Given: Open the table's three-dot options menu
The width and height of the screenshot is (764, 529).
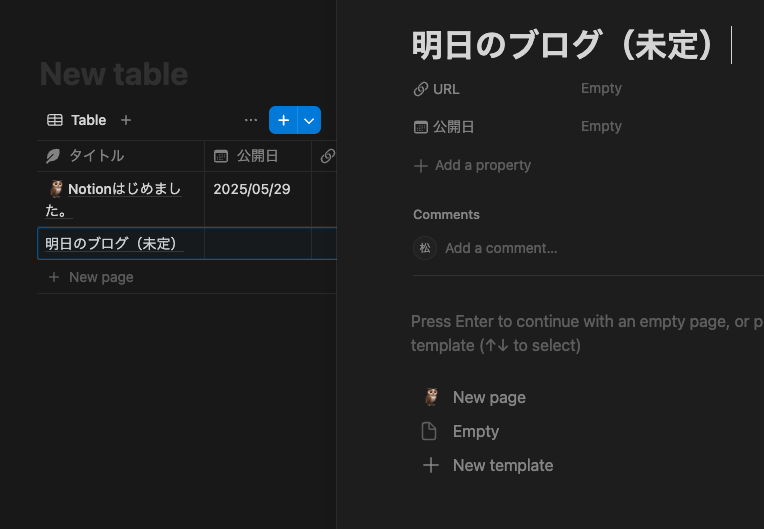Looking at the screenshot, I should (251, 120).
